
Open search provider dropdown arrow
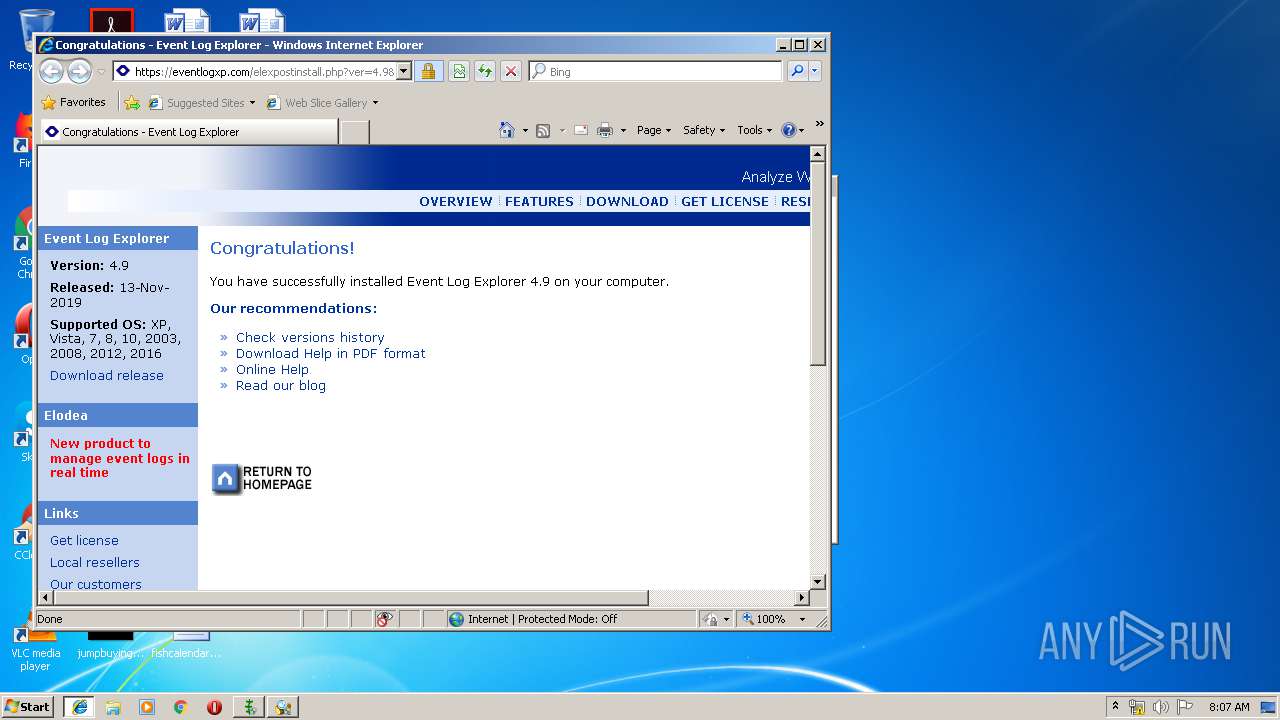click(815, 71)
